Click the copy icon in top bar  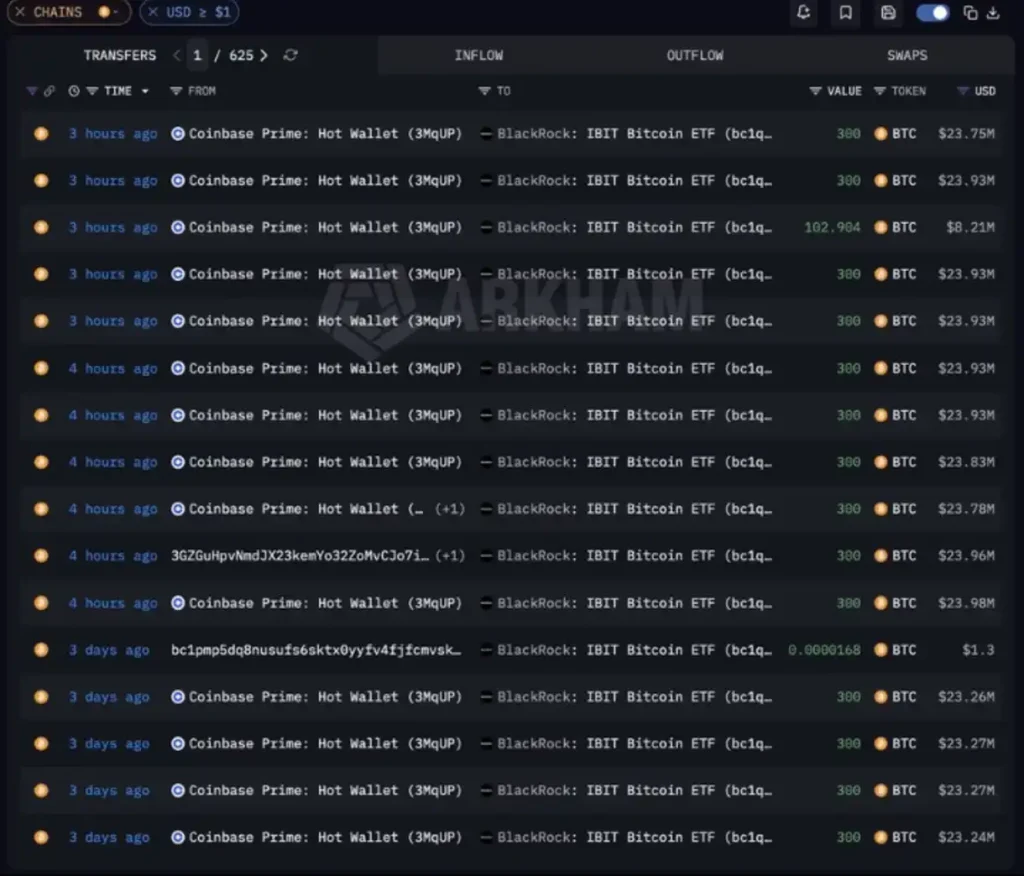click(x=970, y=12)
